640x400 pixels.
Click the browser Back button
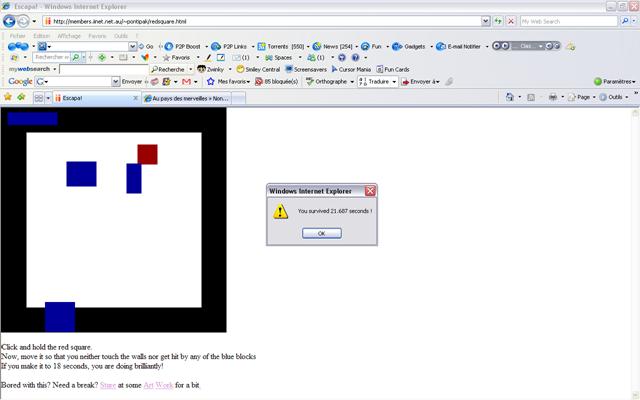pyautogui.click(x=10, y=21)
